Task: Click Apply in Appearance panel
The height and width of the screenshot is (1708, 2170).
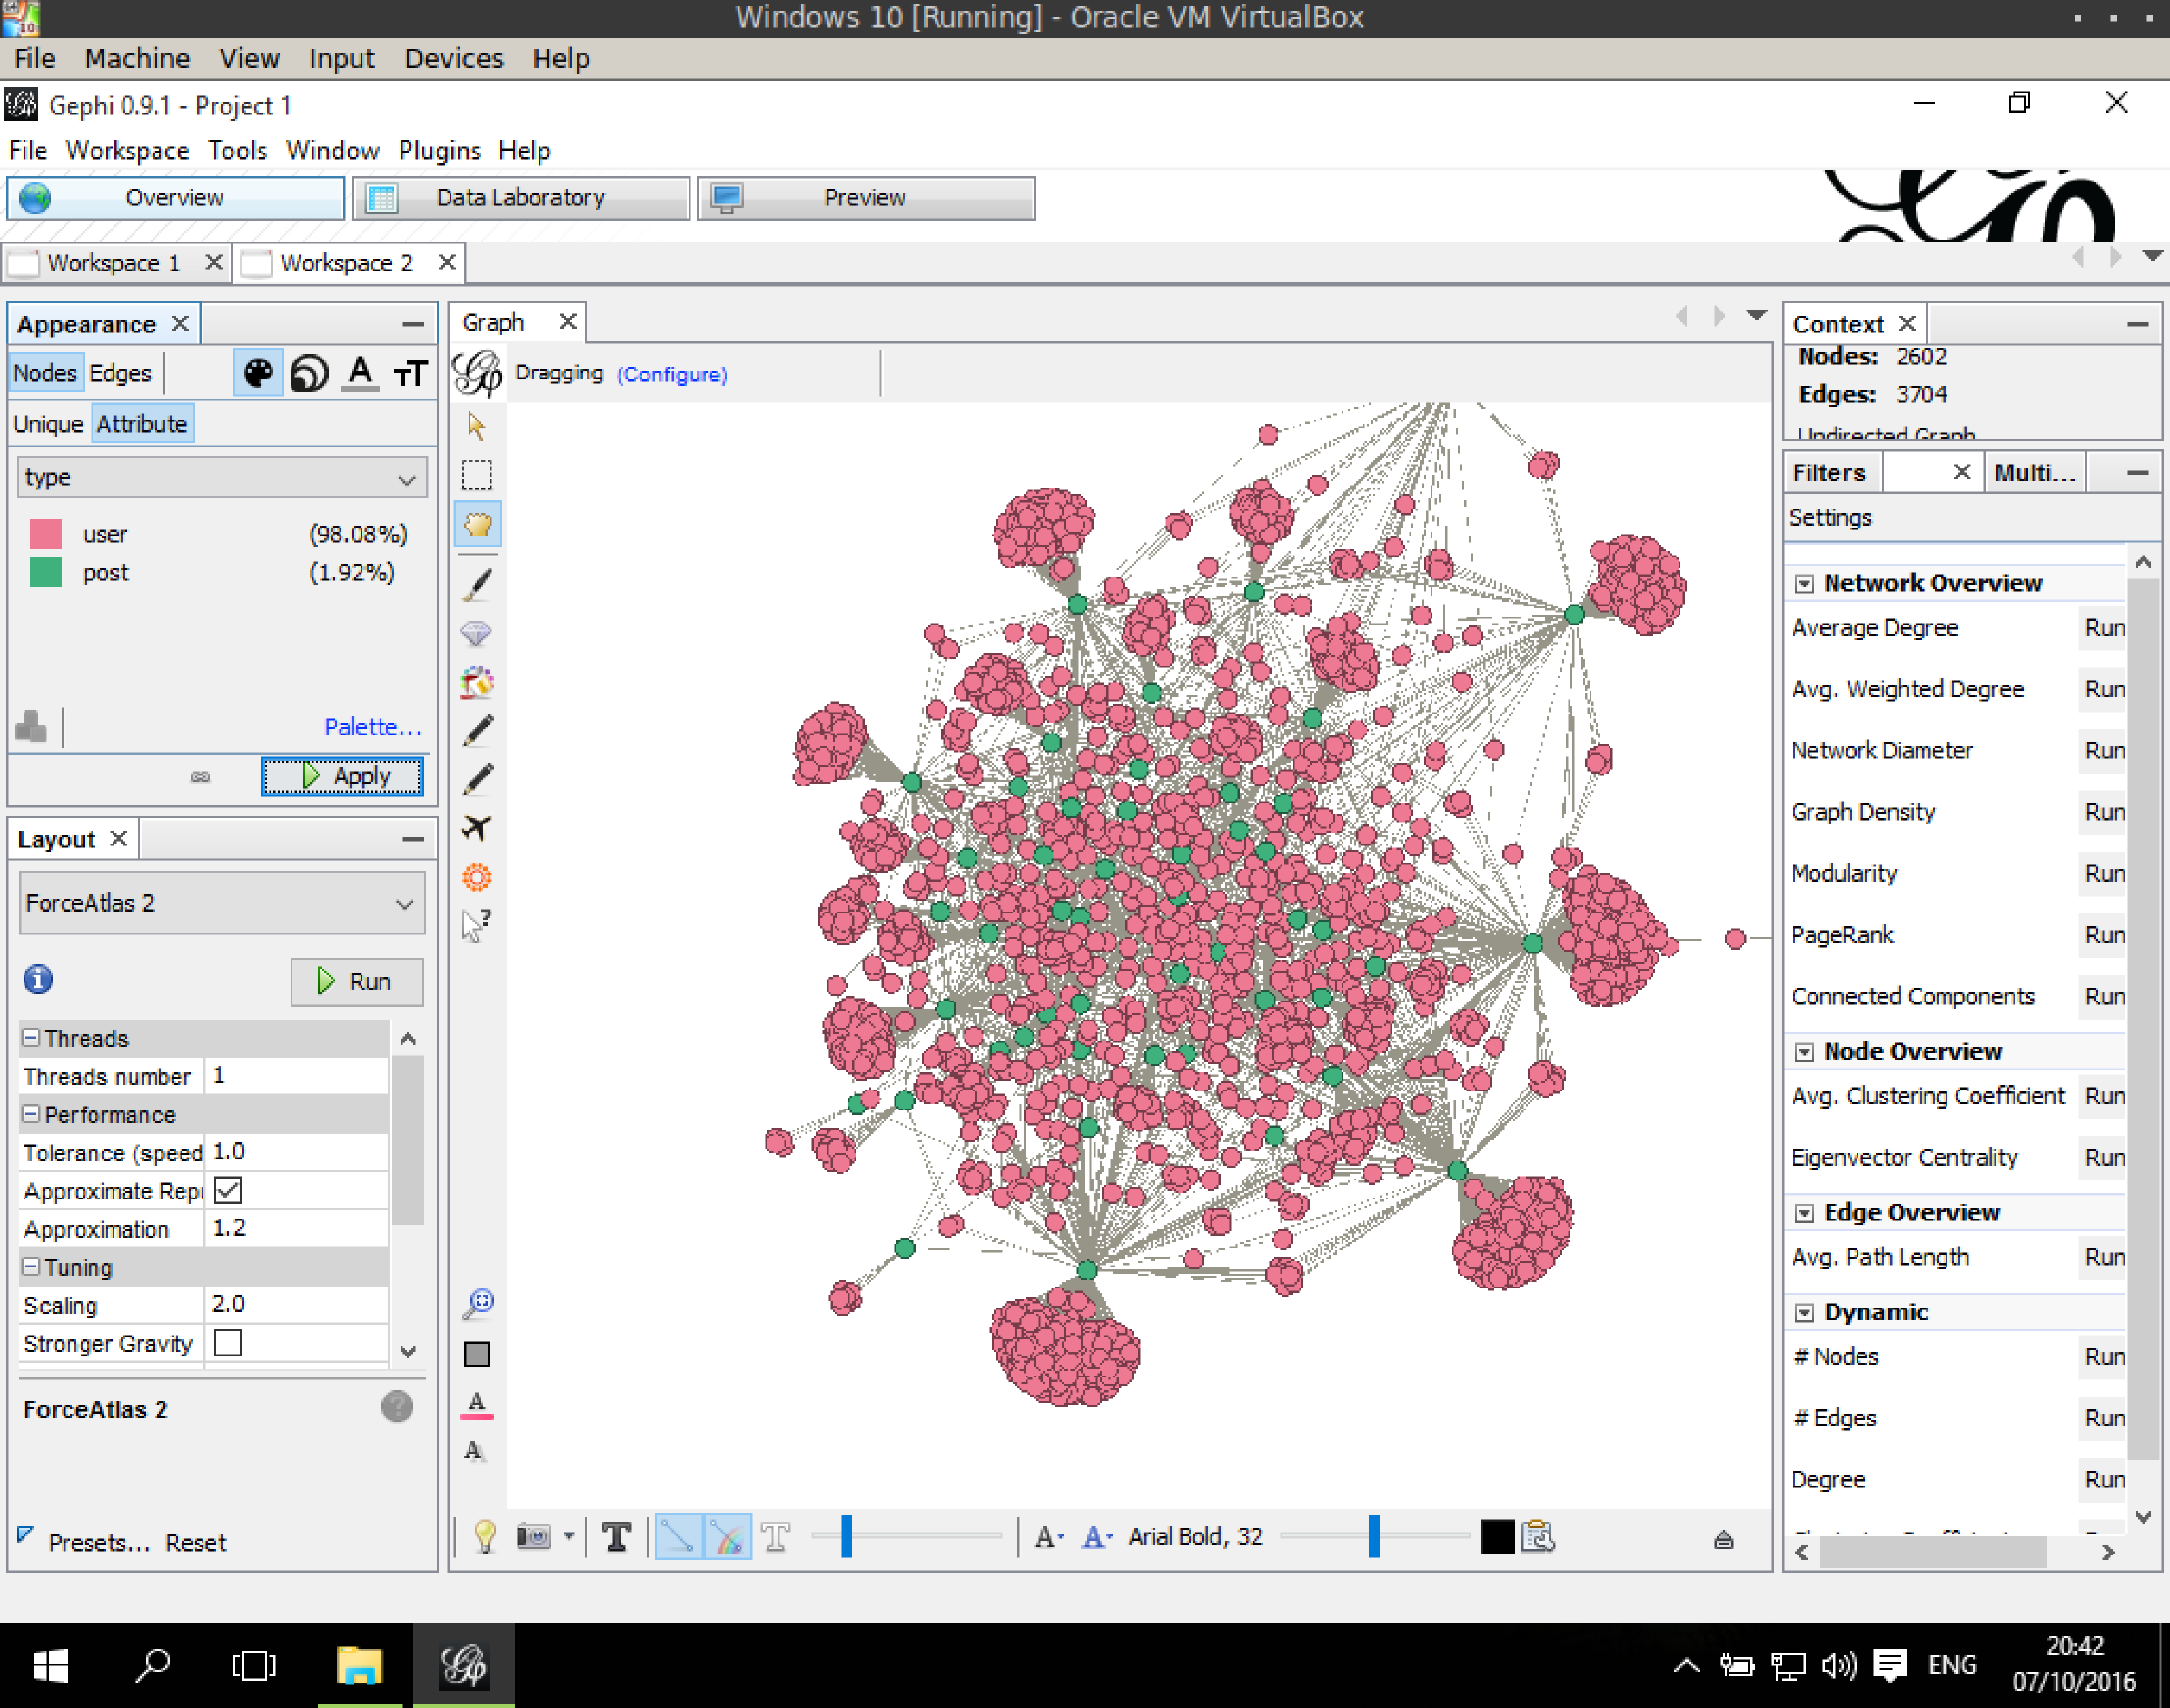Action: (342, 776)
